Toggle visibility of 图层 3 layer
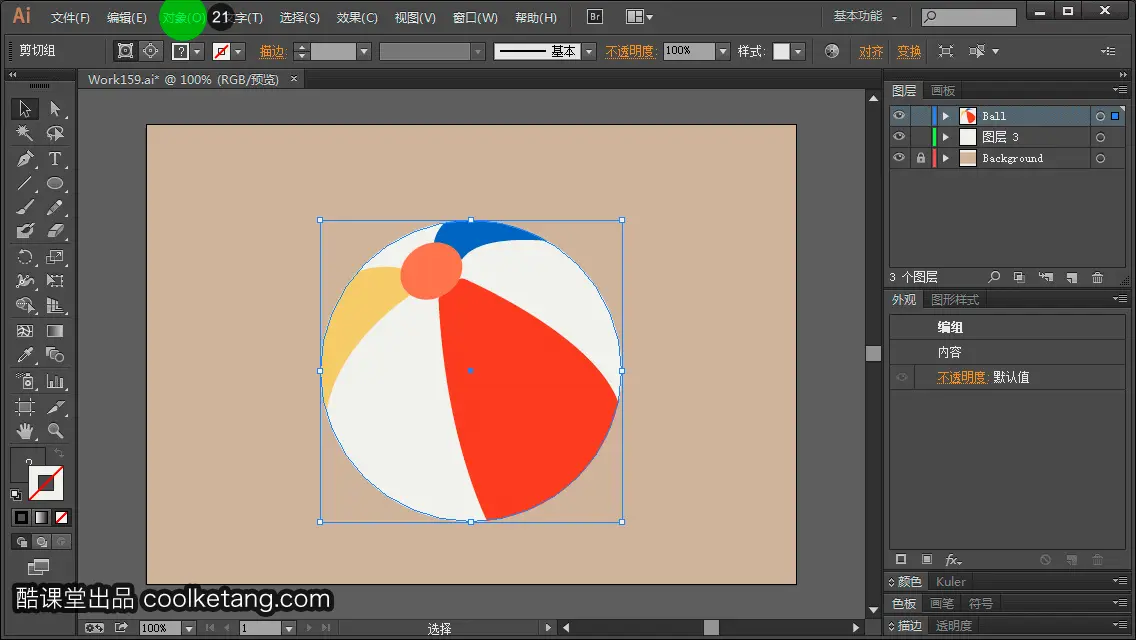This screenshot has height=640, width=1136. [x=899, y=137]
